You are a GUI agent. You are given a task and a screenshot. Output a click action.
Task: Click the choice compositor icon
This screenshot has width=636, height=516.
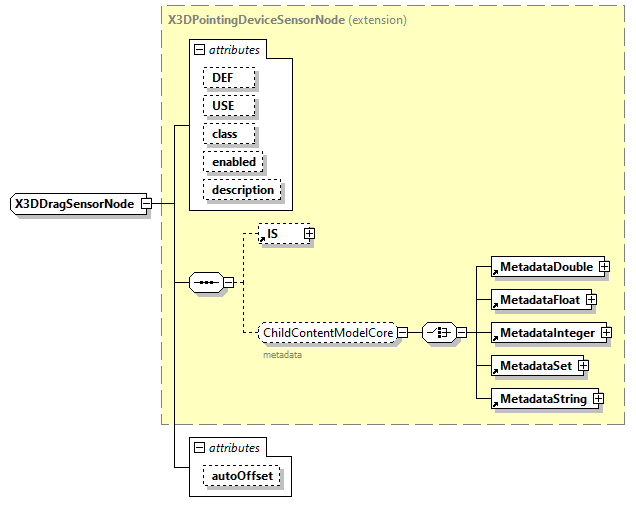[439, 332]
